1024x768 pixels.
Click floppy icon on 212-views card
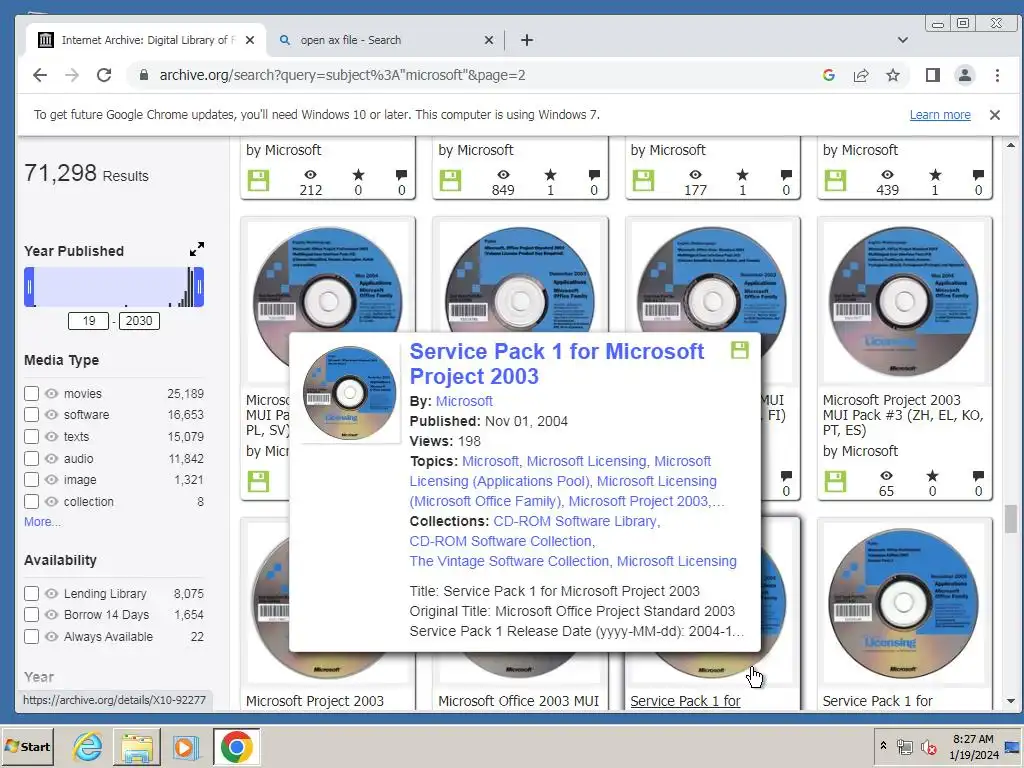[x=259, y=180]
